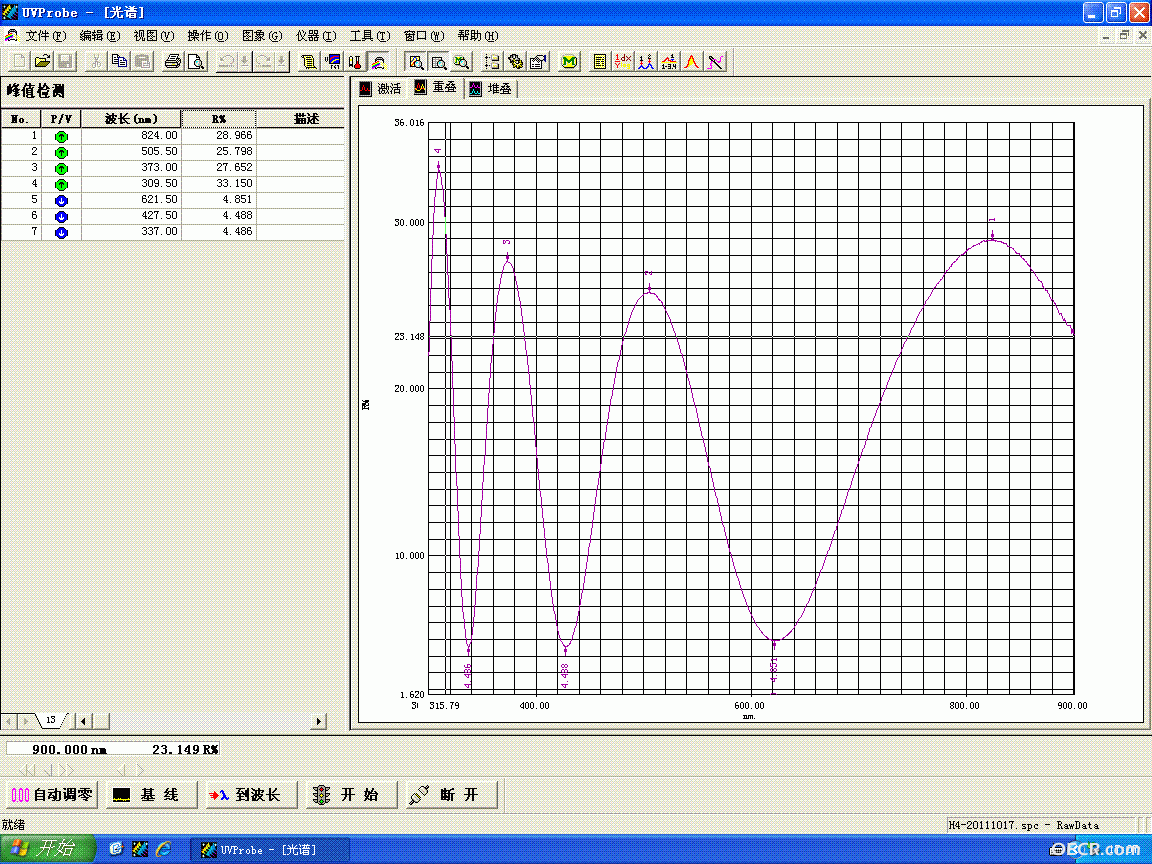
Task: Open the 帮助(H) menu
Action: 478,35
